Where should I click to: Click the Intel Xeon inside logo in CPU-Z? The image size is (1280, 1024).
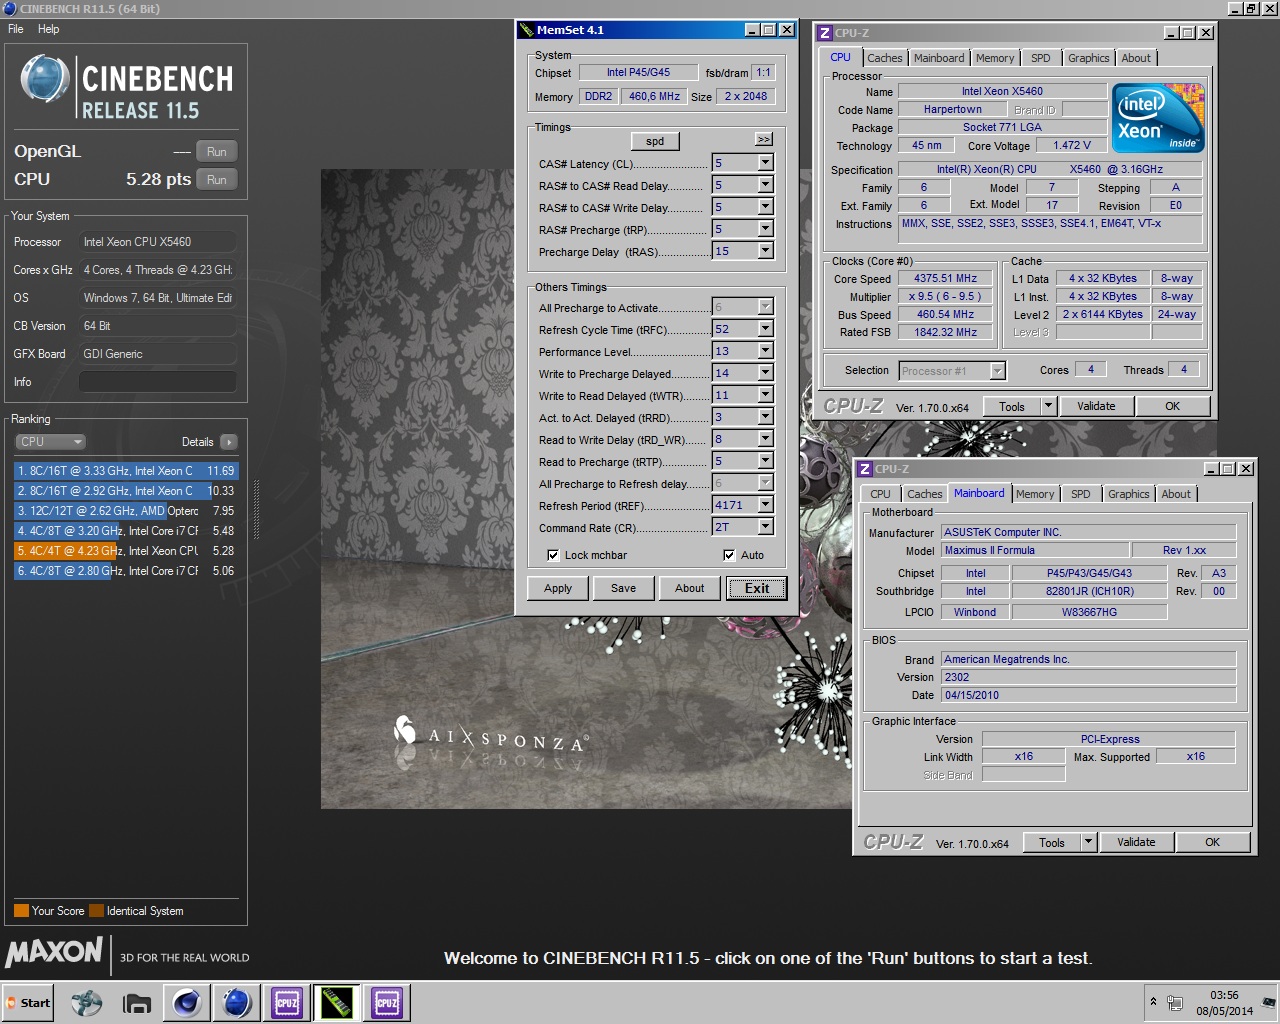click(1158, 118)
